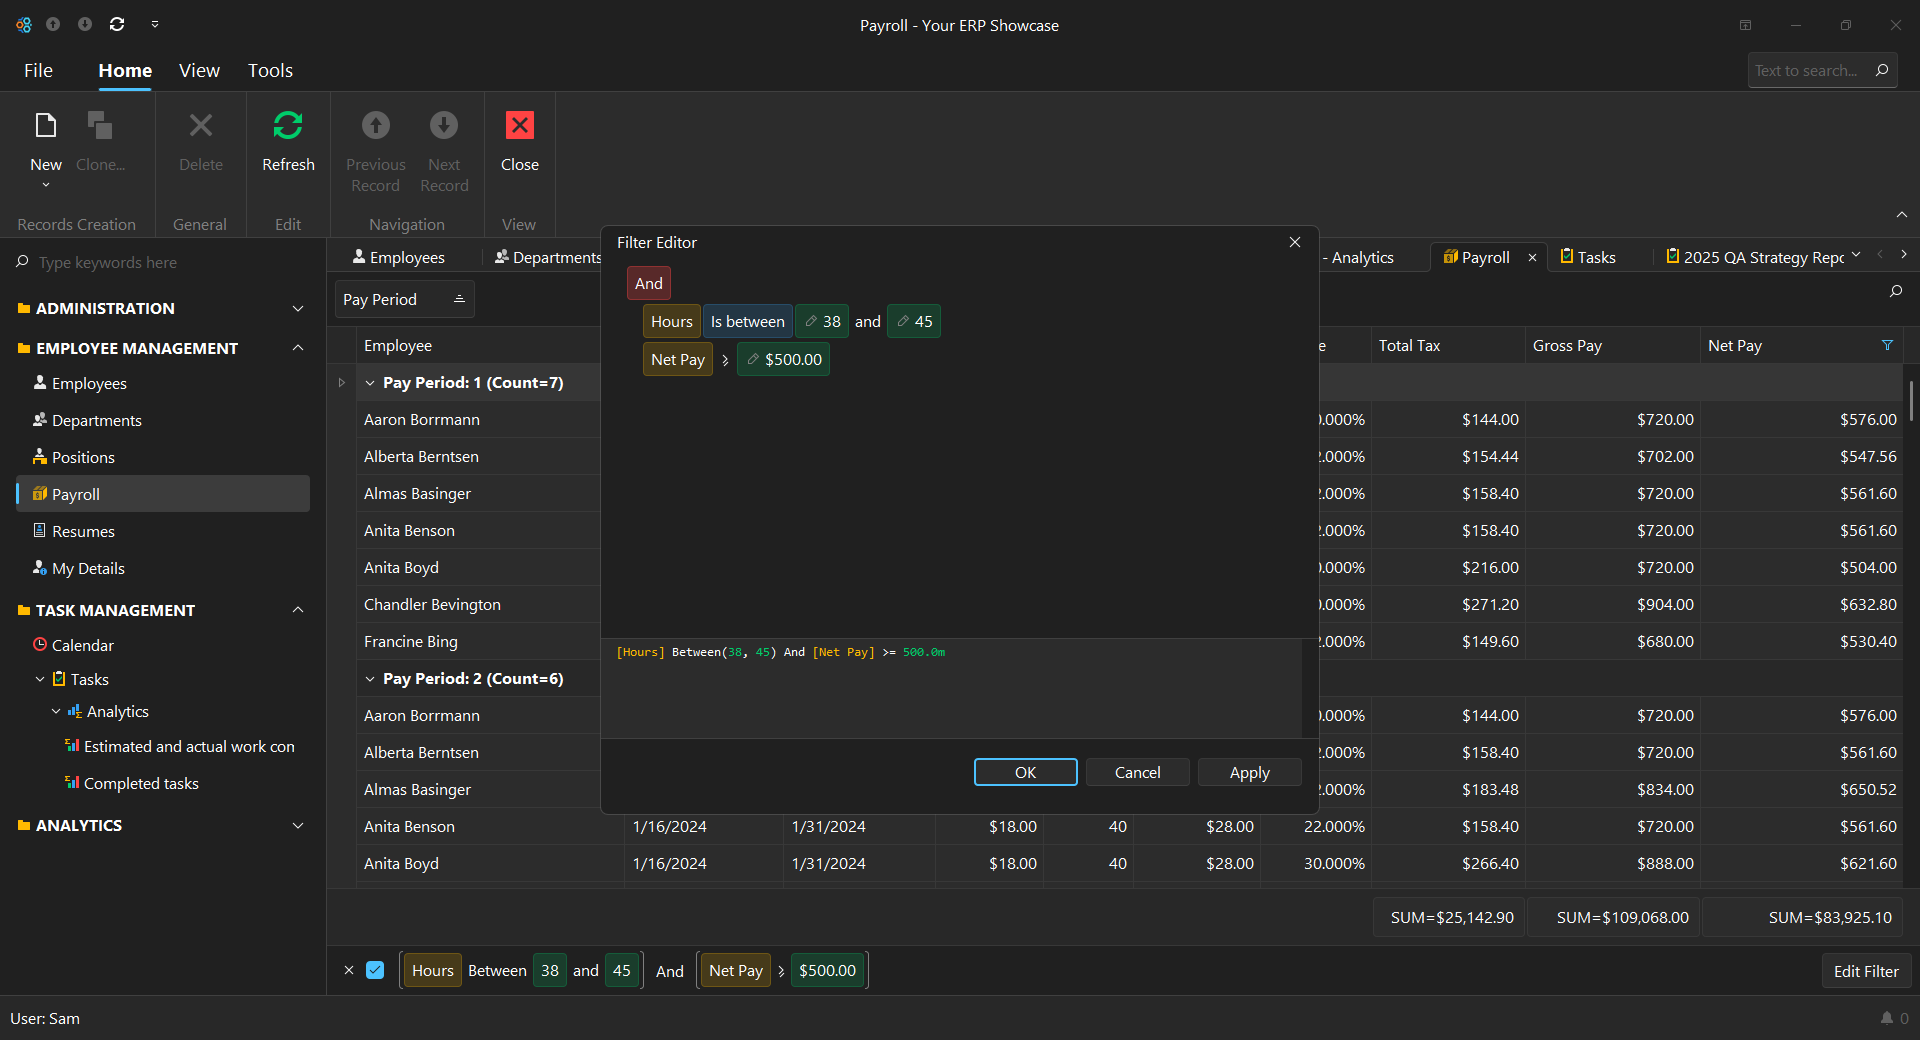1920x1040 pixels.
Task: Click the grid search magnifier icon
Action: click(x=1895, y=291)
